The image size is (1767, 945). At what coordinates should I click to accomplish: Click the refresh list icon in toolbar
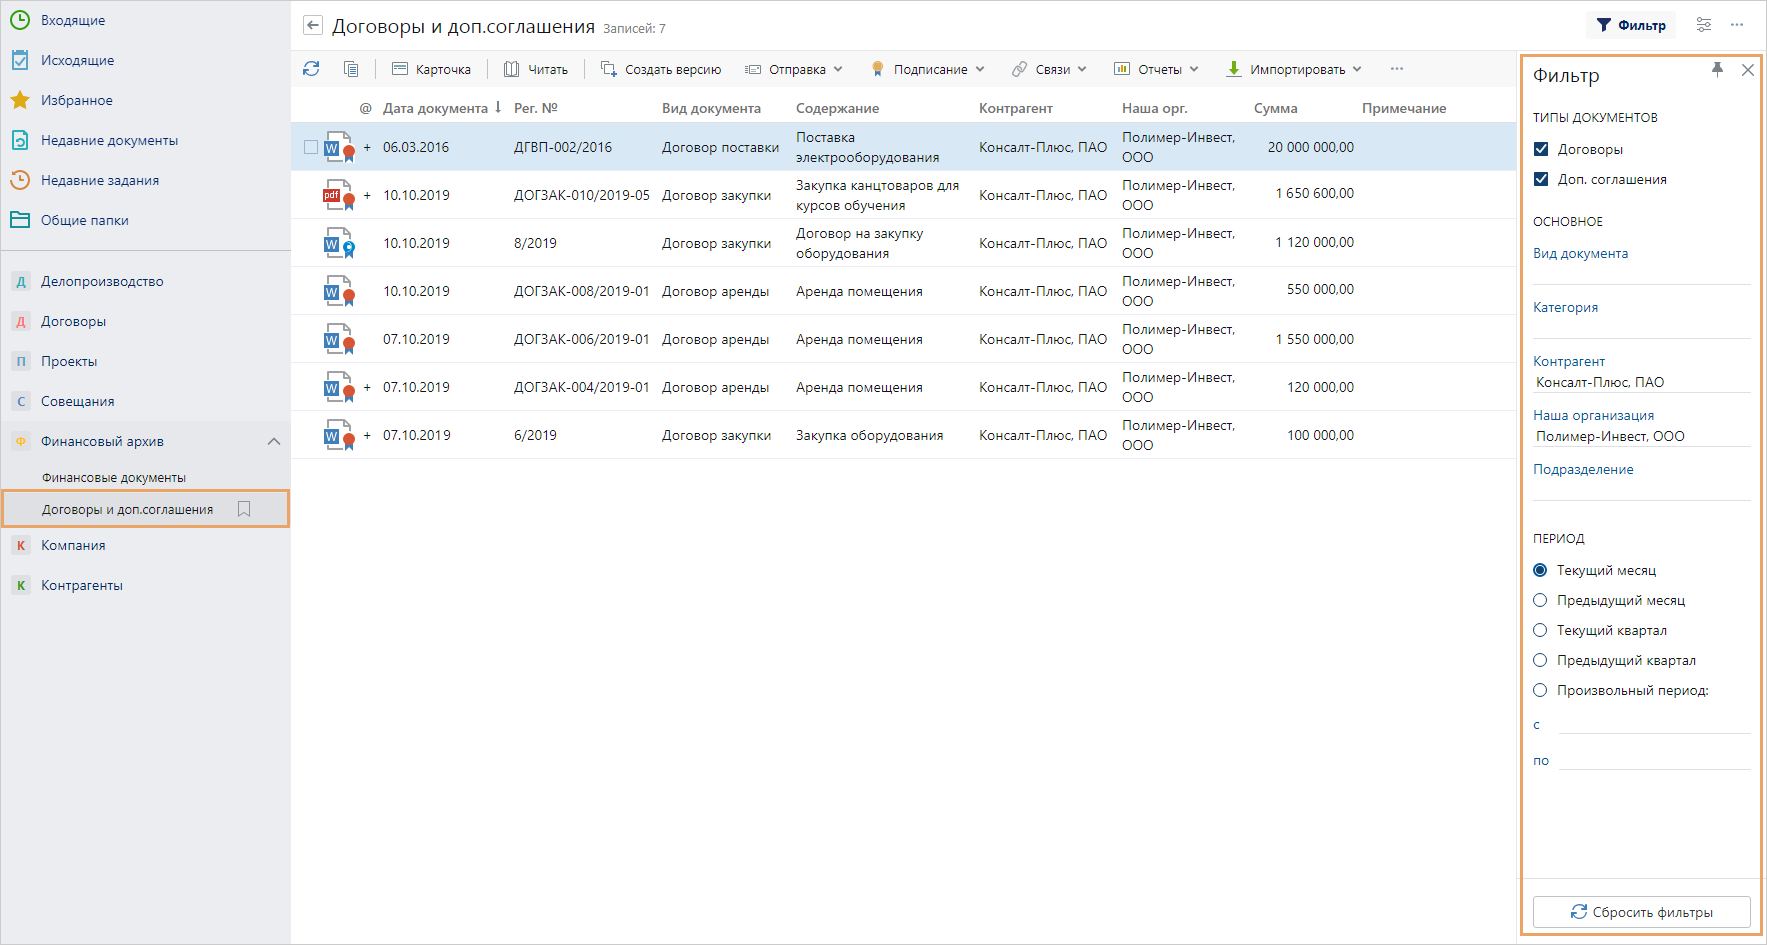pos(311,69)
